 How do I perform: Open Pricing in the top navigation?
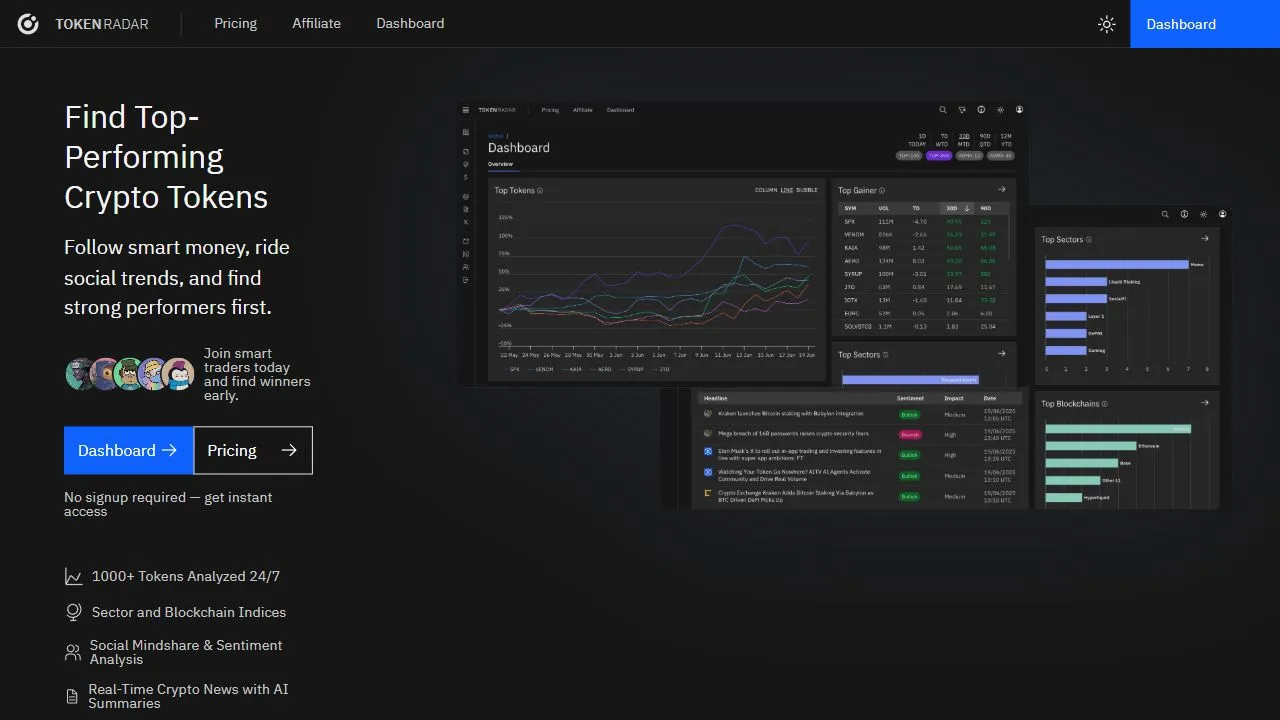tap(236, 23)
